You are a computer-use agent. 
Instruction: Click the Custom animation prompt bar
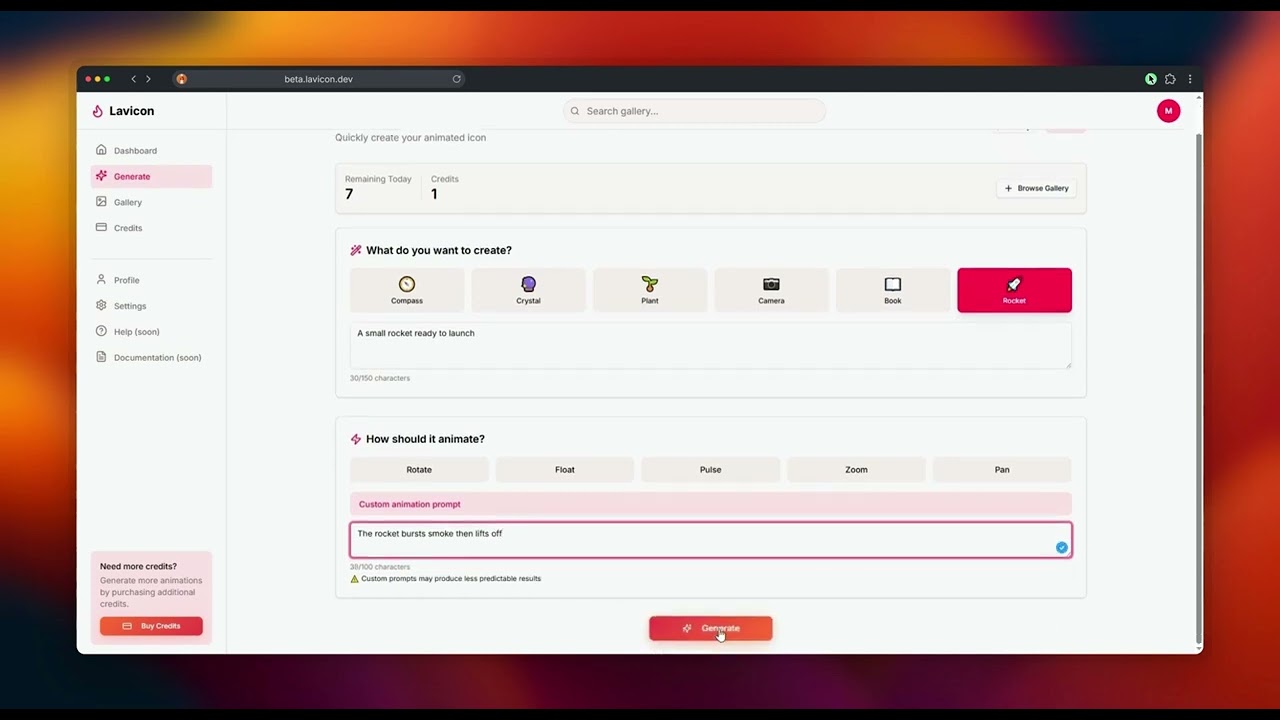(x=711, y=504)
